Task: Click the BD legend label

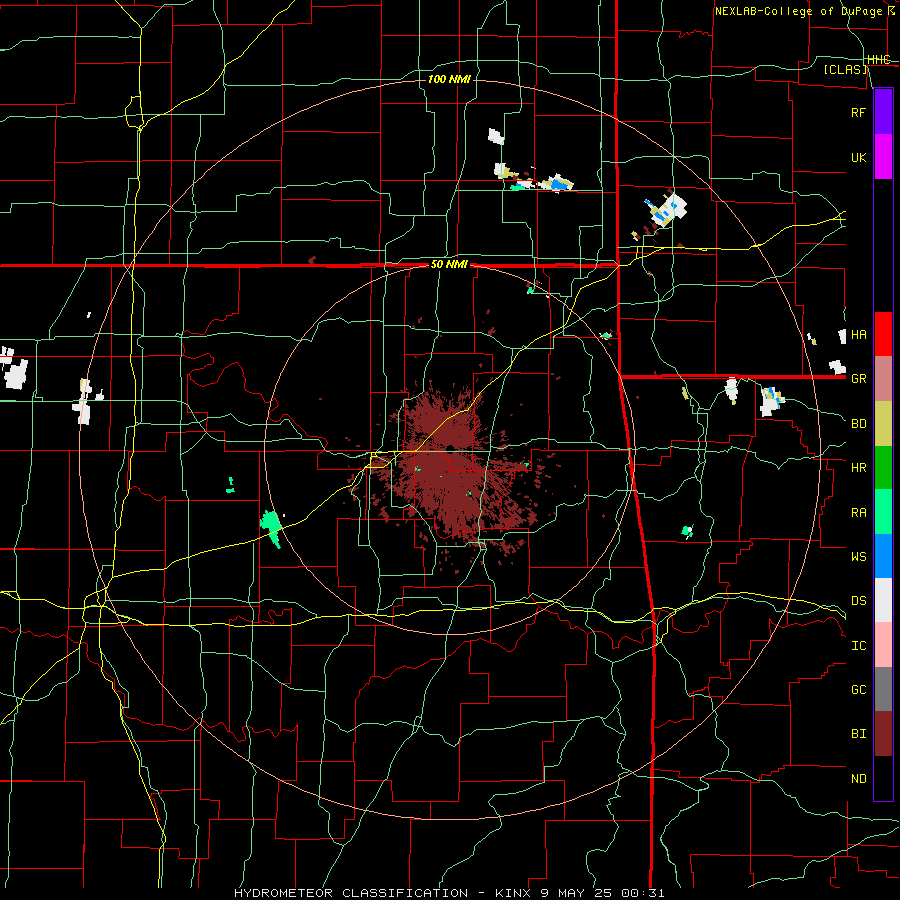Action: point(859,424)
